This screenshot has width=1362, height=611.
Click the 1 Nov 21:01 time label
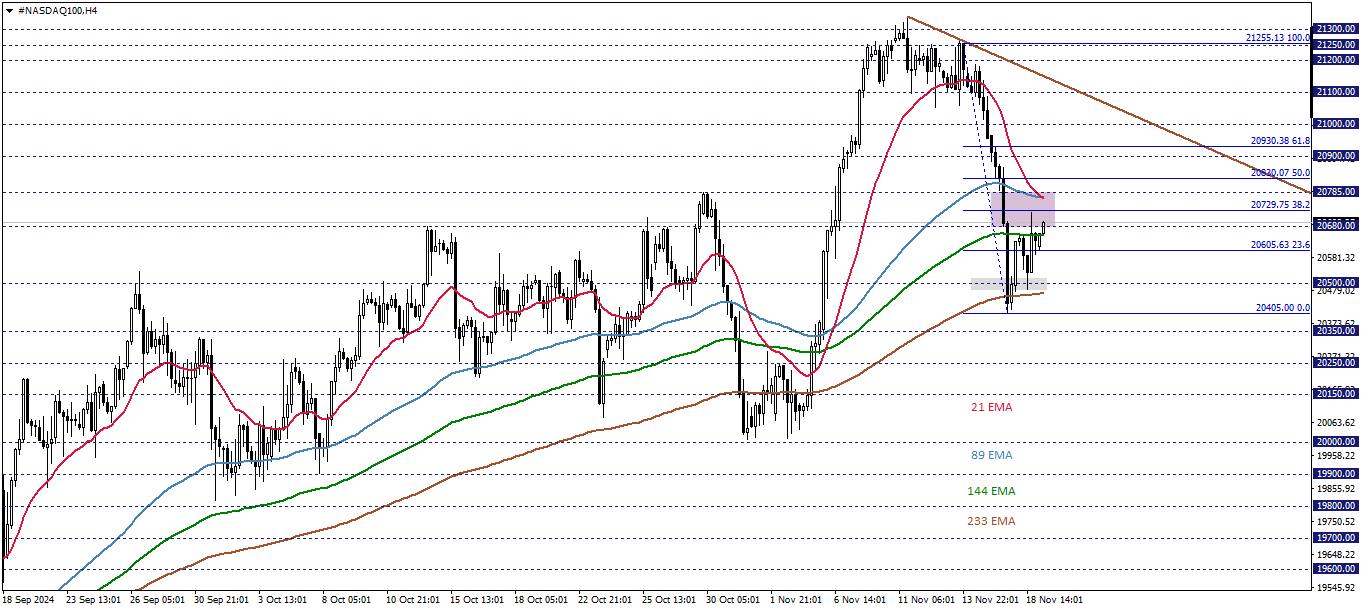(796, 600)
